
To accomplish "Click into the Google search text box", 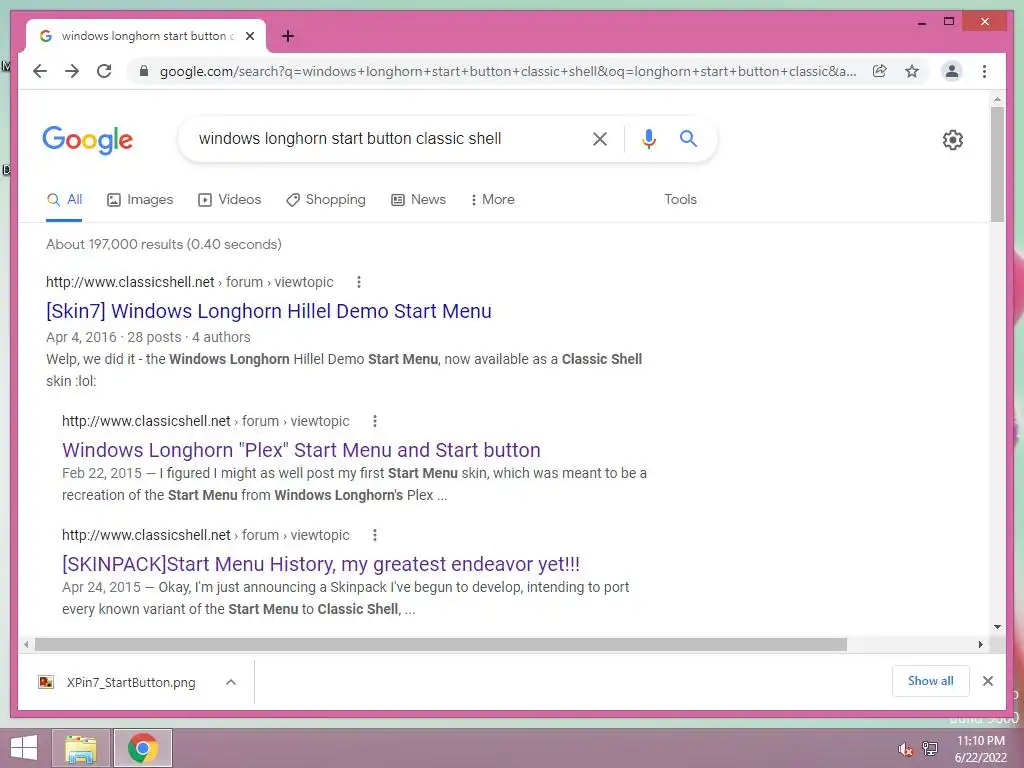I will click(385, 138).
